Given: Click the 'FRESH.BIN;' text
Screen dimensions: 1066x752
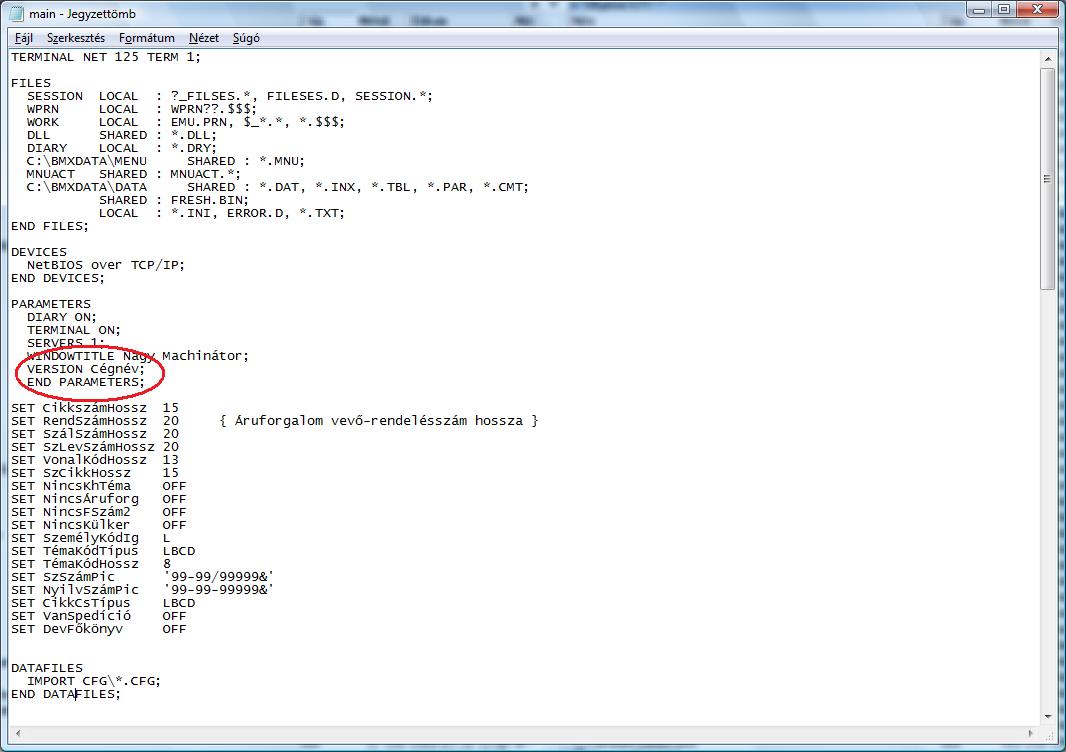Looking at the screenshot, I should click(209, 200).
